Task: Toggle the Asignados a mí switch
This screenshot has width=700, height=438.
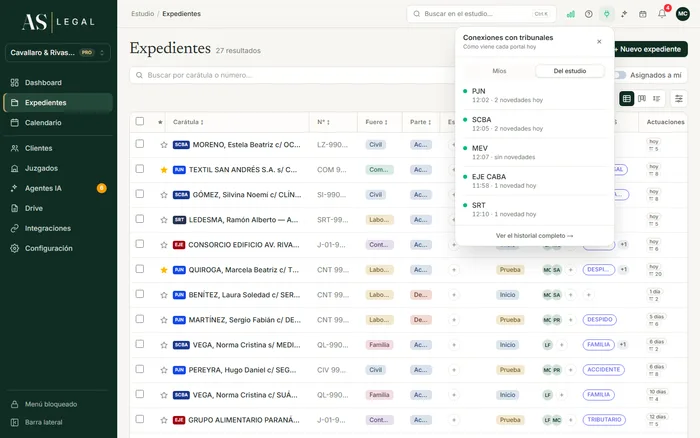Action: (620, 75)
